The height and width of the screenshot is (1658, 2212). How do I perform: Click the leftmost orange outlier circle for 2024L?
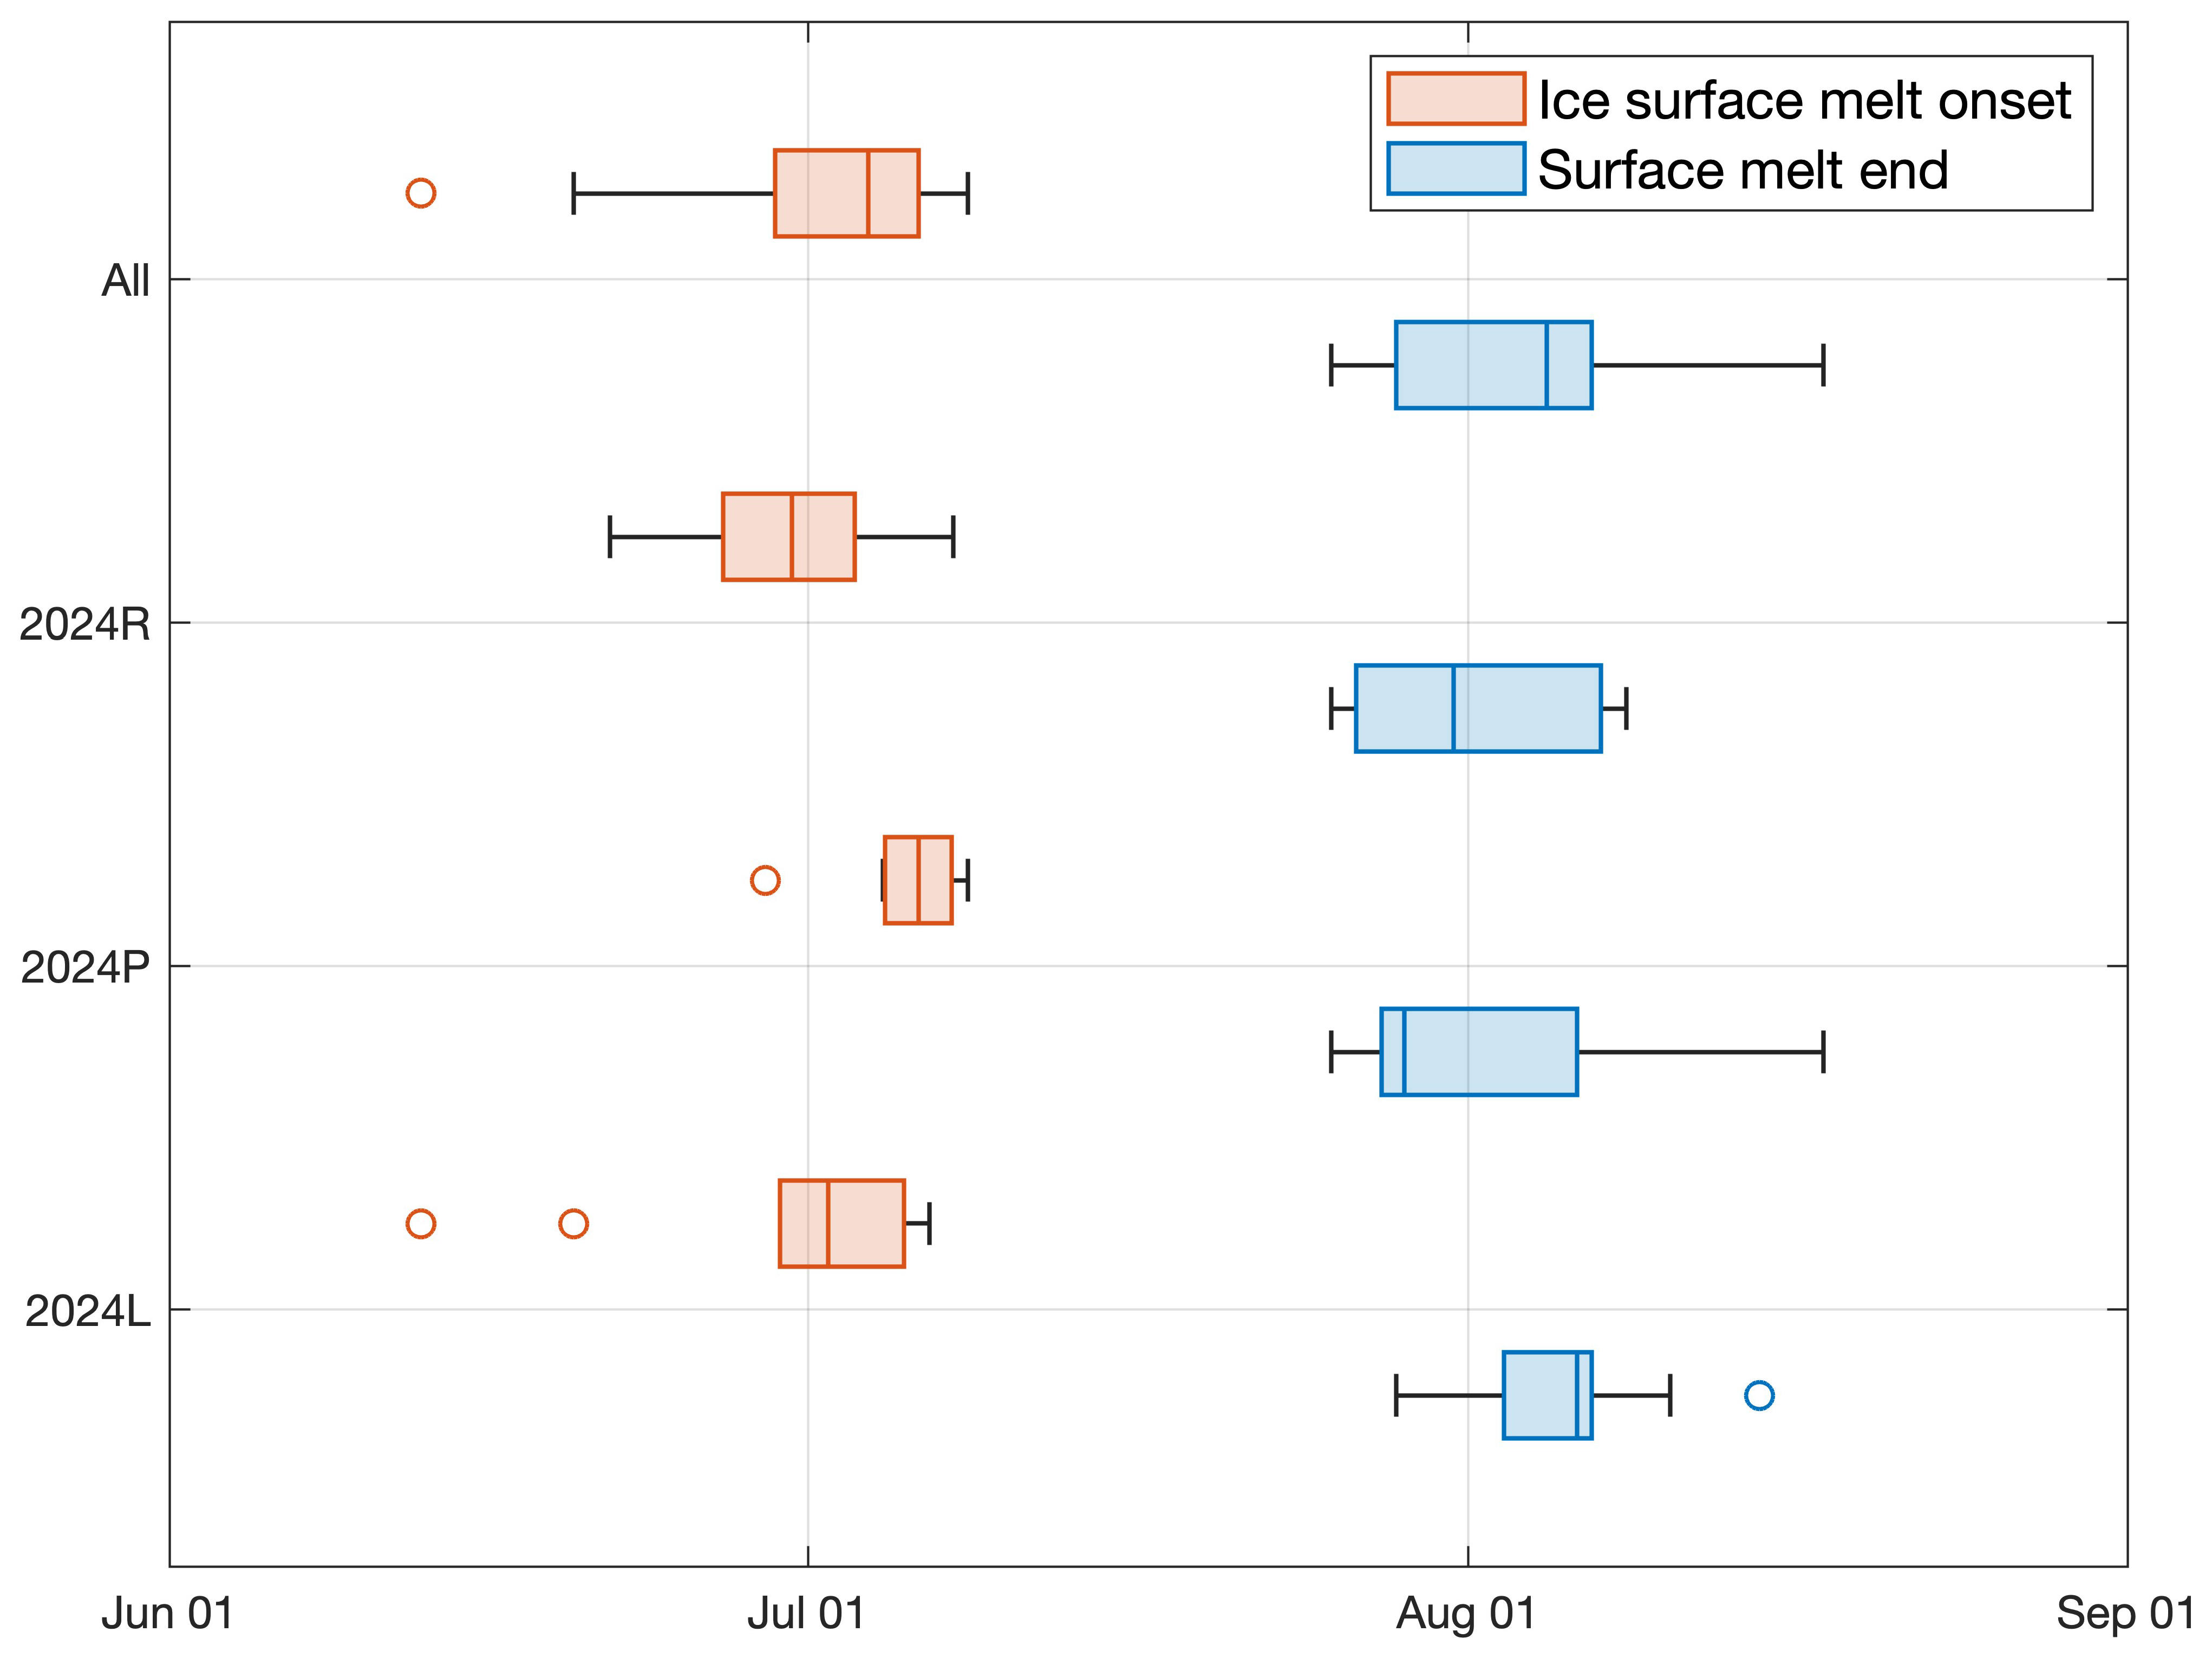(x=421, y=1224)
